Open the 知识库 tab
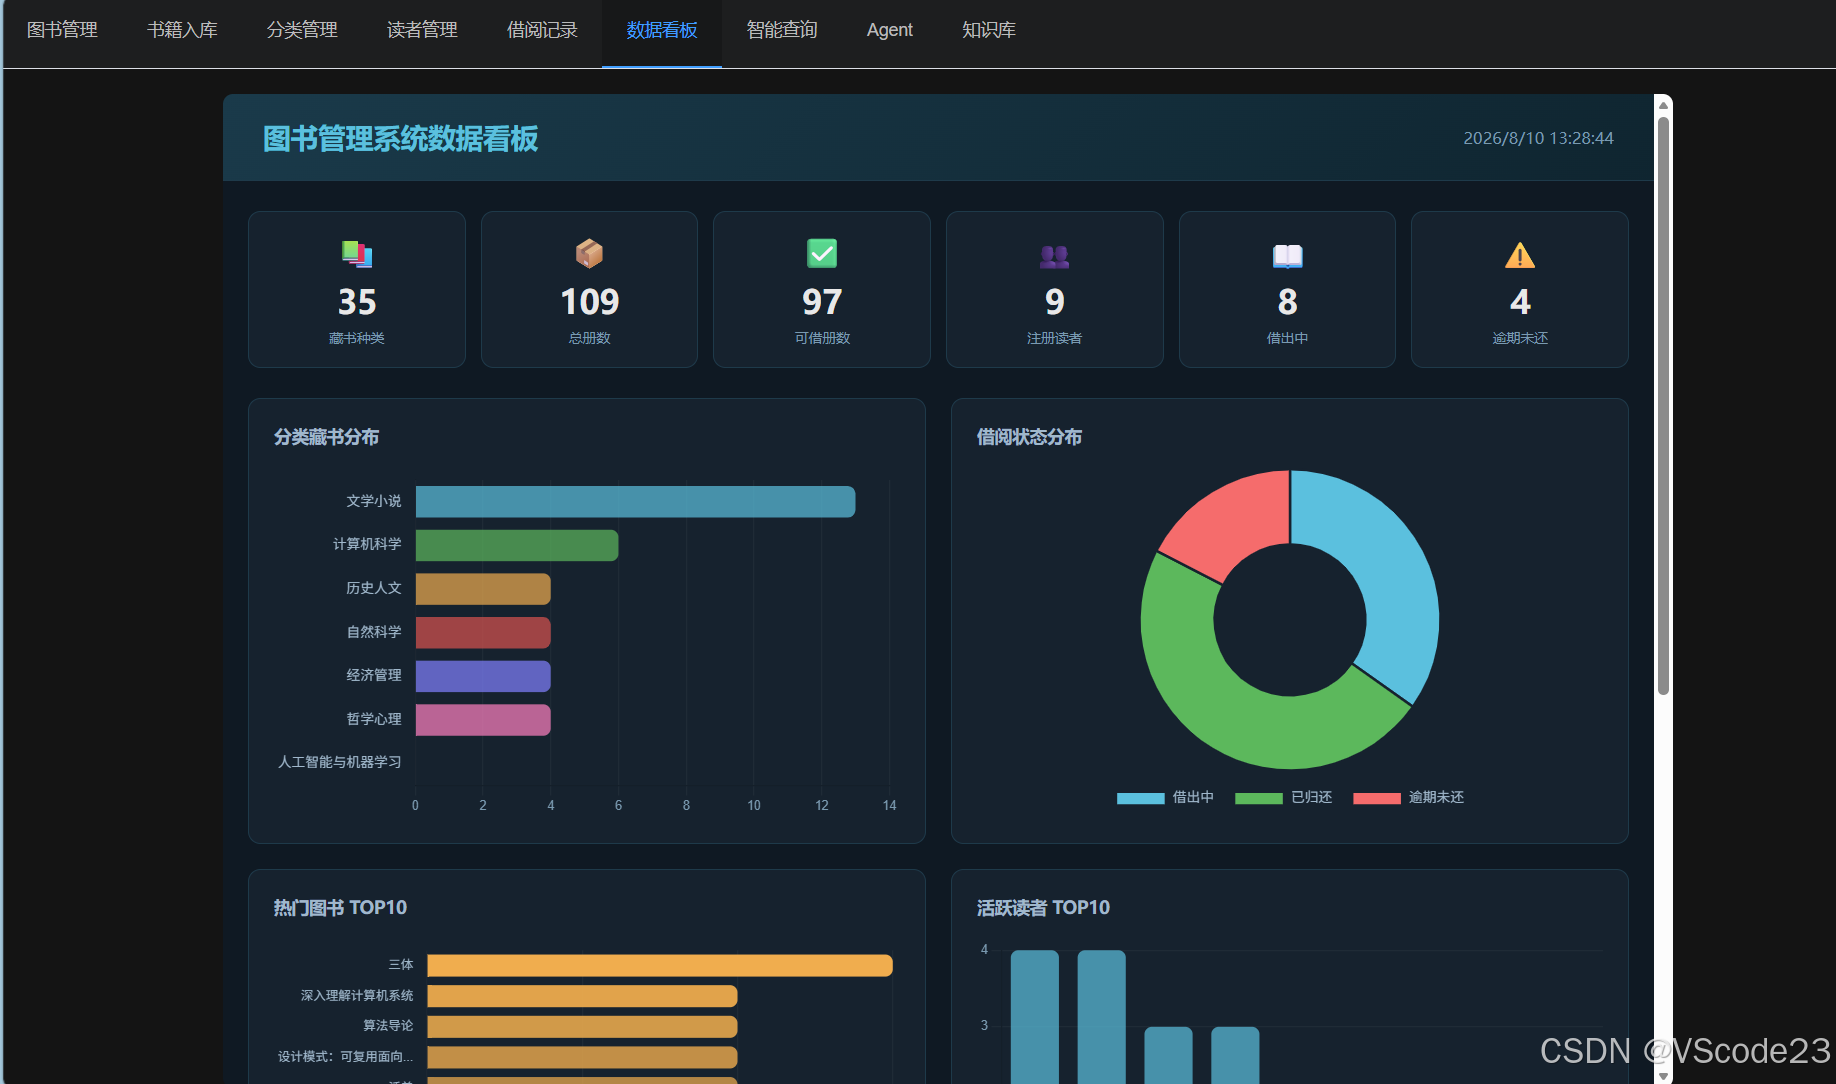Screen dimensions: 1836x1084 [989, 30]
